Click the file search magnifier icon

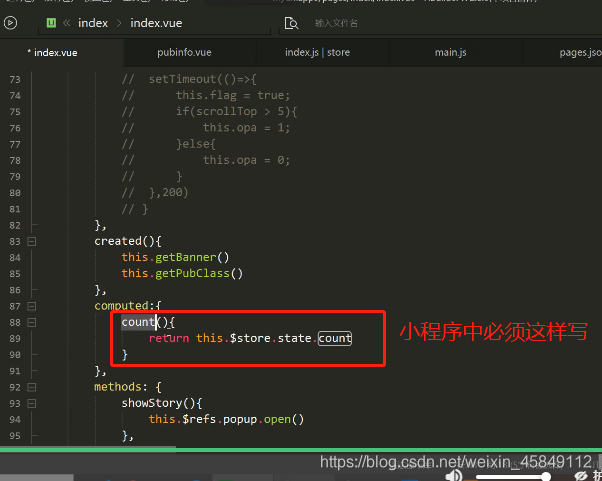coord(291,23)
